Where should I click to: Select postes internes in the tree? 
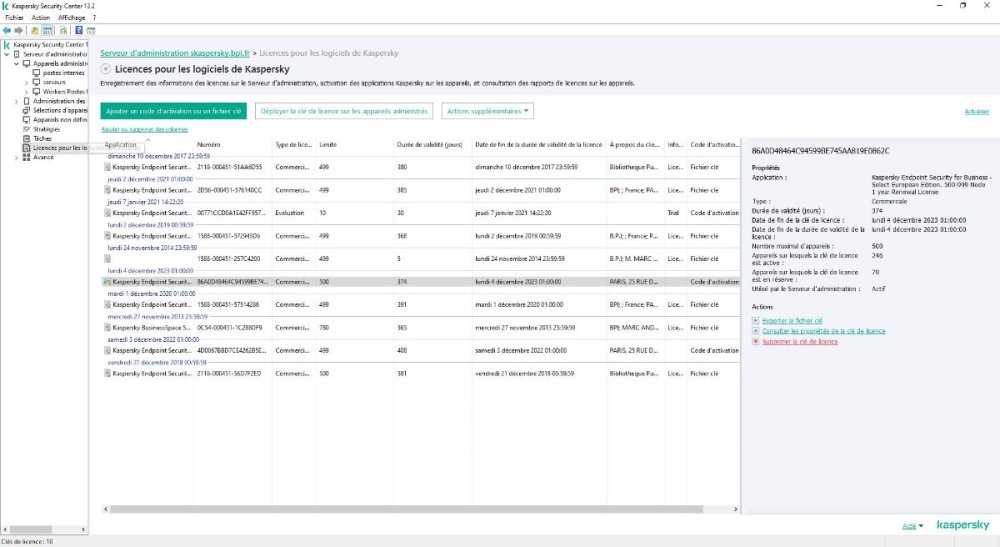64,73
